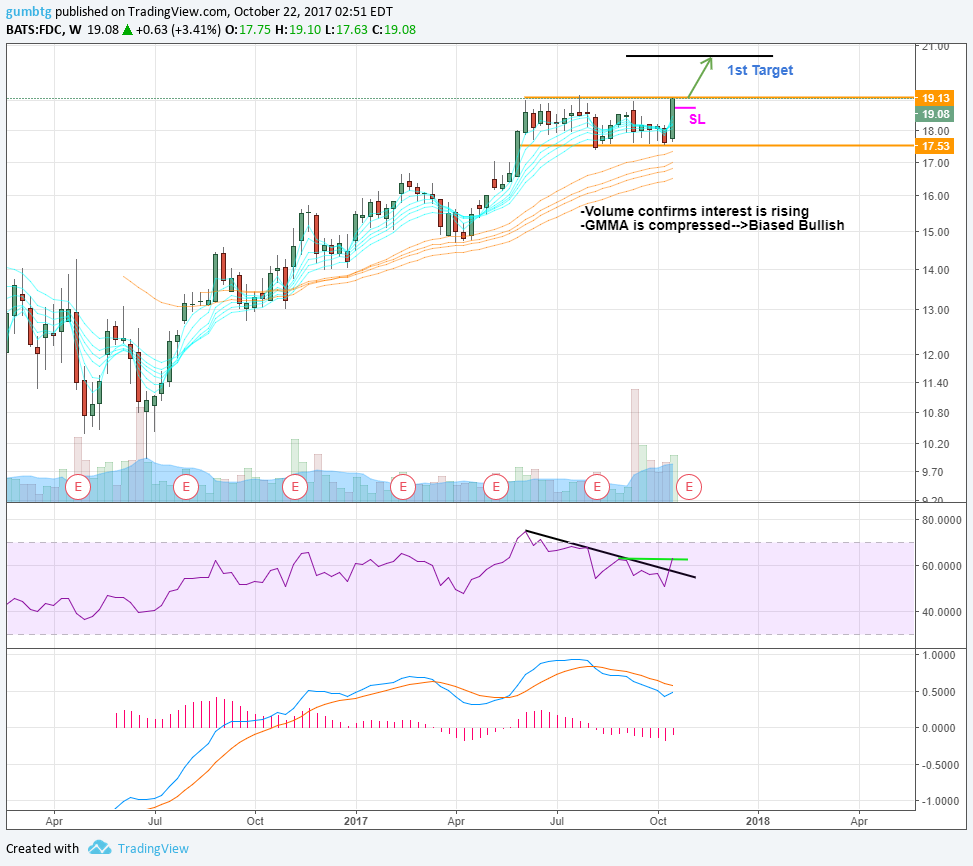This screenshot has height=866, width=973.
Task: Select the black RSI downtrend line
Action: click(x=611, y=554)
